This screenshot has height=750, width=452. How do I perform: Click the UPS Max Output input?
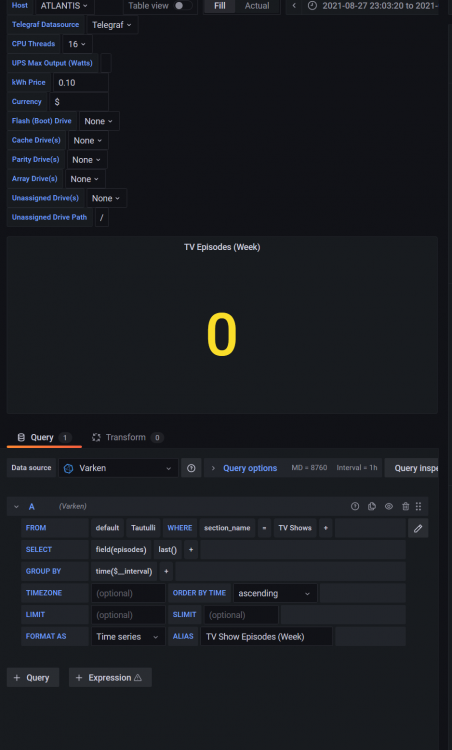click(106, 63)
